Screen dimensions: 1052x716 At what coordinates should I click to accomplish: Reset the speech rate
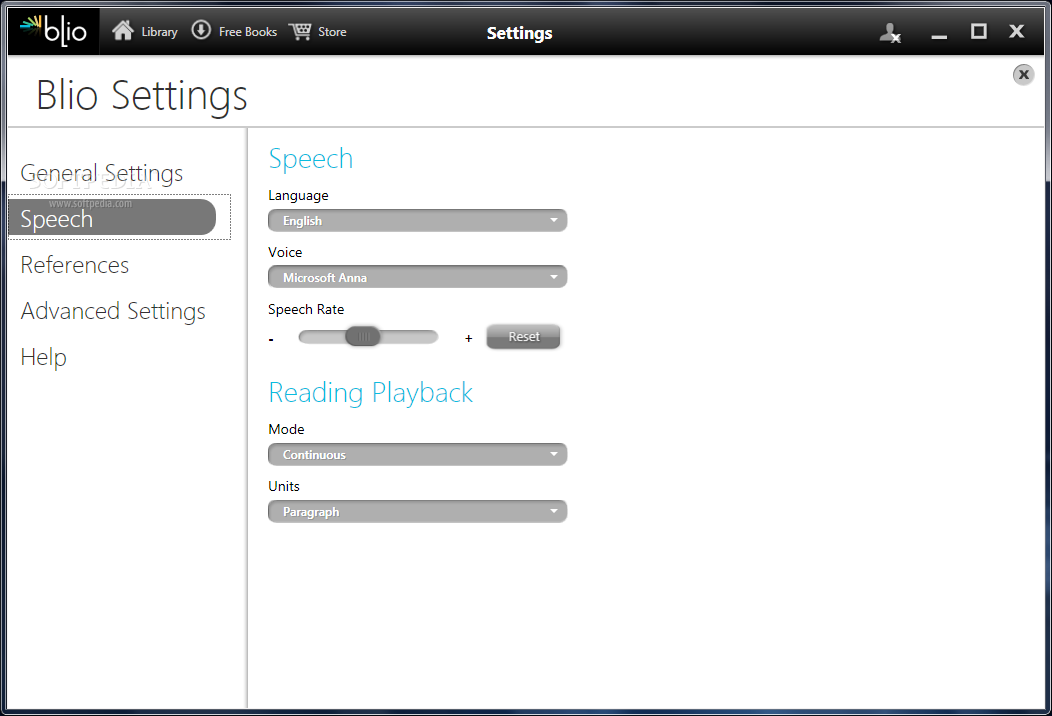coord(523,336)
